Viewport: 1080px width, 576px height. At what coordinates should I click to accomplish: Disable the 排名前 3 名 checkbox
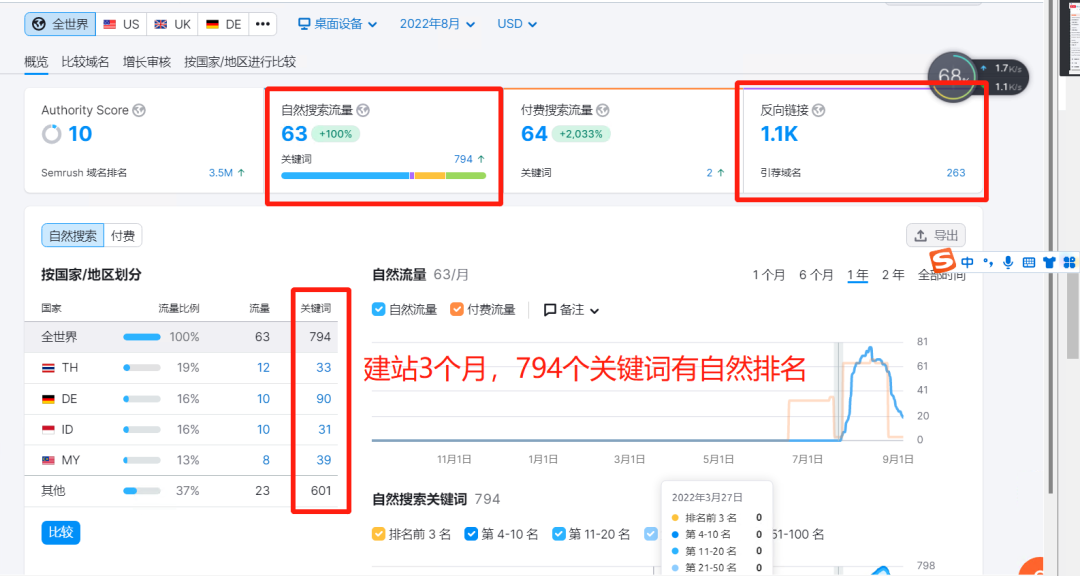coord(378,533)
